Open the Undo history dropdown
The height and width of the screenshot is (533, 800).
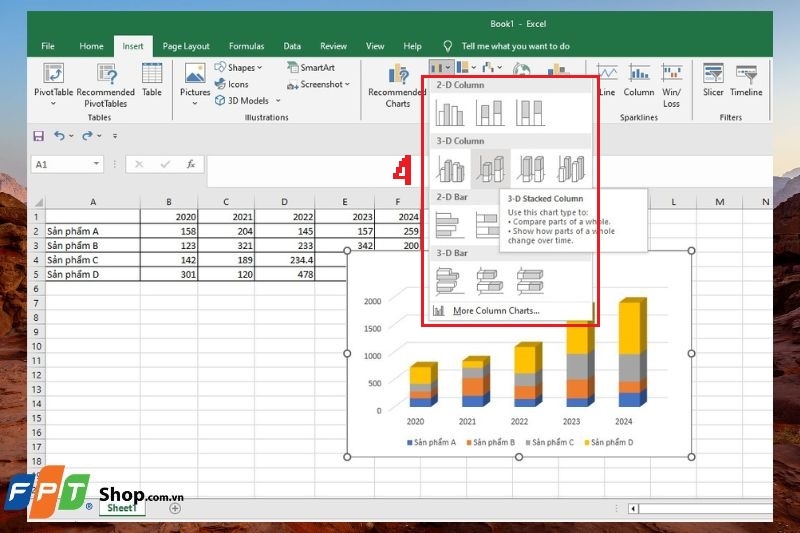(x=71, y=136)
